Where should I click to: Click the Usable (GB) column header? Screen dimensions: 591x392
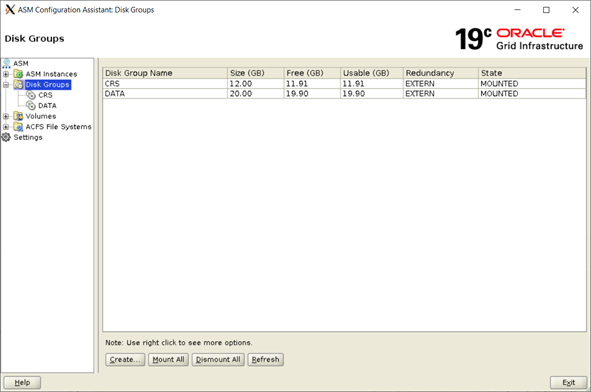(x=372, y=73)
